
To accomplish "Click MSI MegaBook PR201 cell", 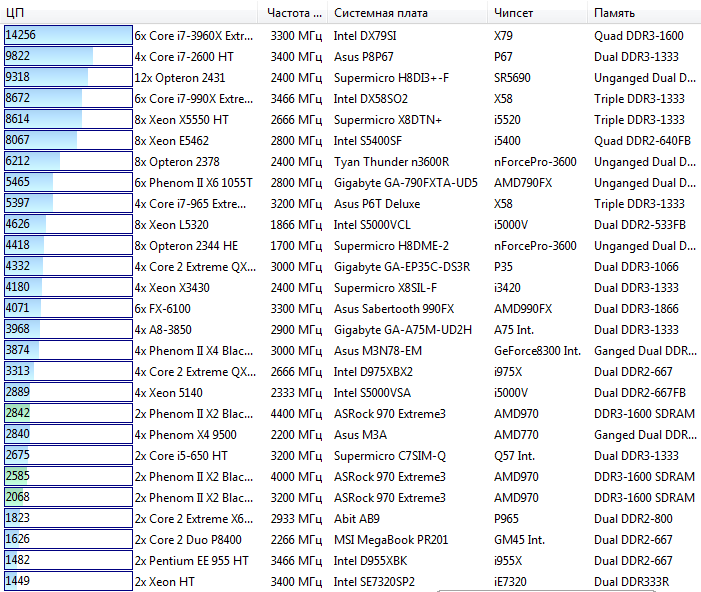I will 391,540.
